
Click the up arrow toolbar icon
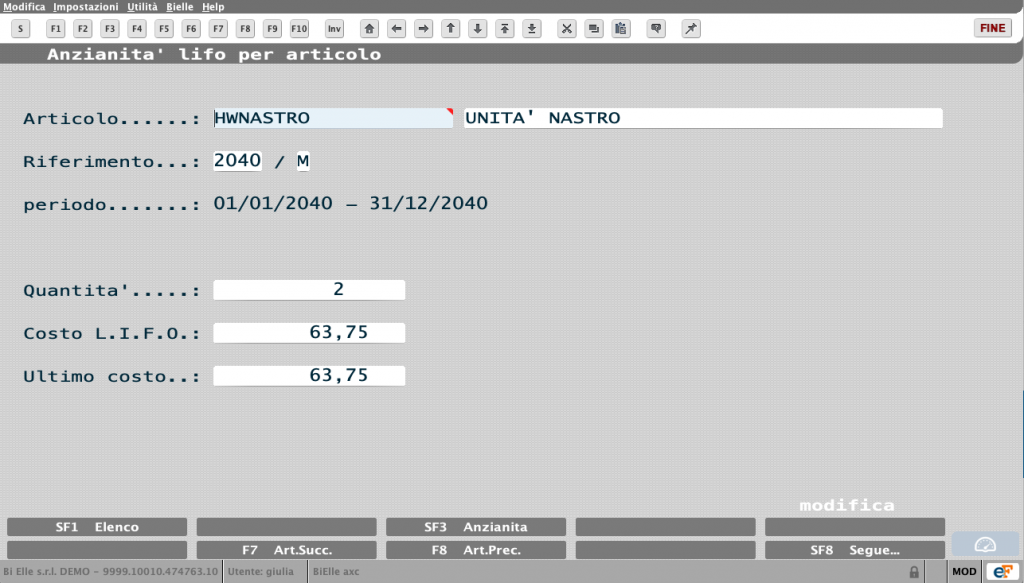coord(451,29)
